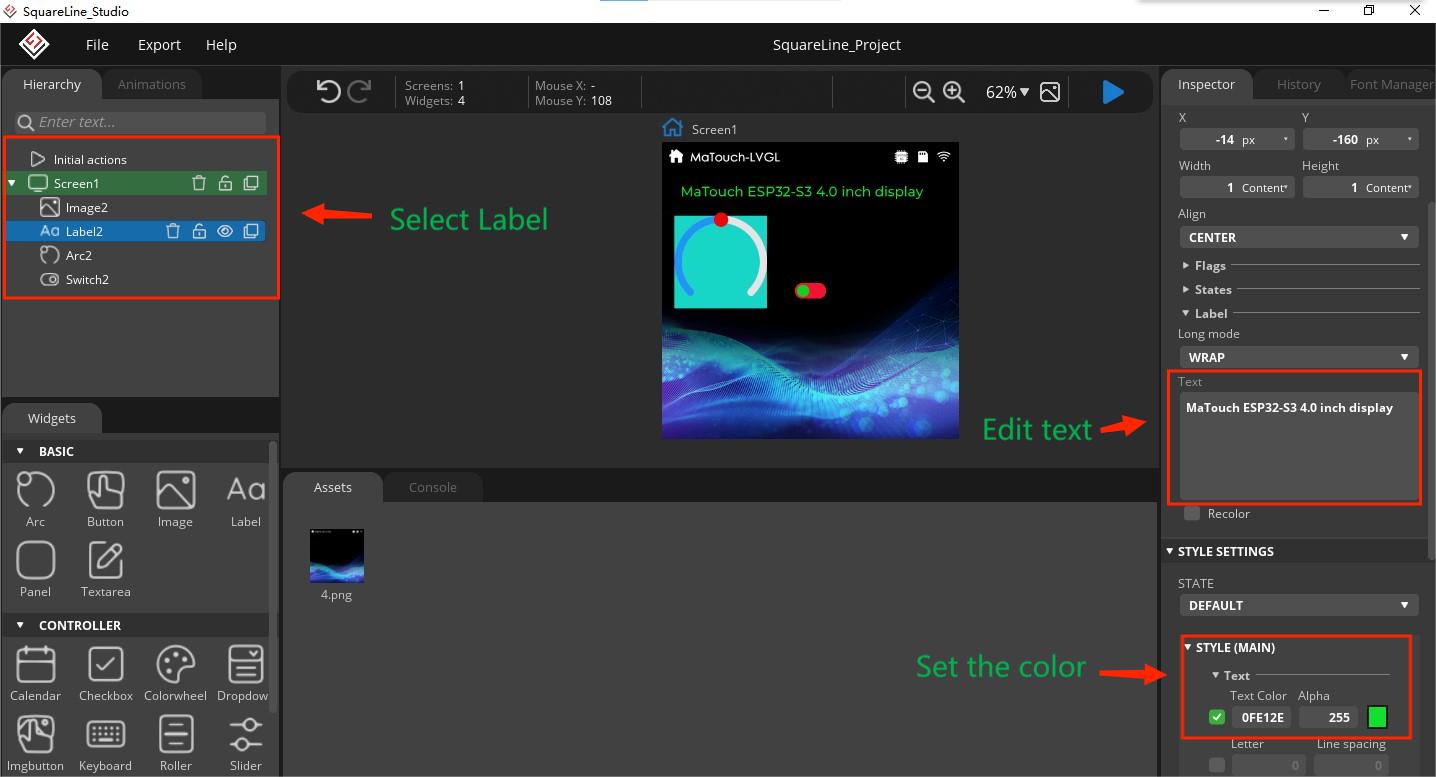Switch to the Animations tab
Image resolution: width=1436 pixels, height=777 pixels.
(152, 84)
